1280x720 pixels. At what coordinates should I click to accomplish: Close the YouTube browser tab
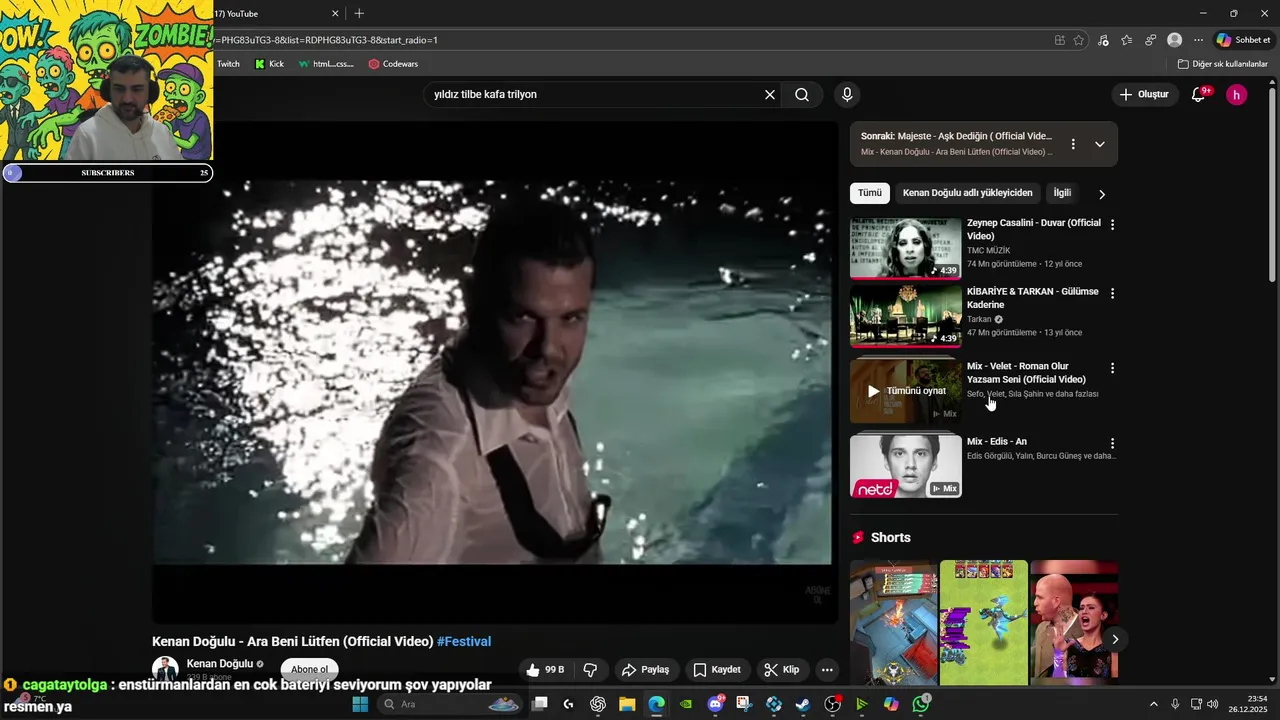coord(335,13)
